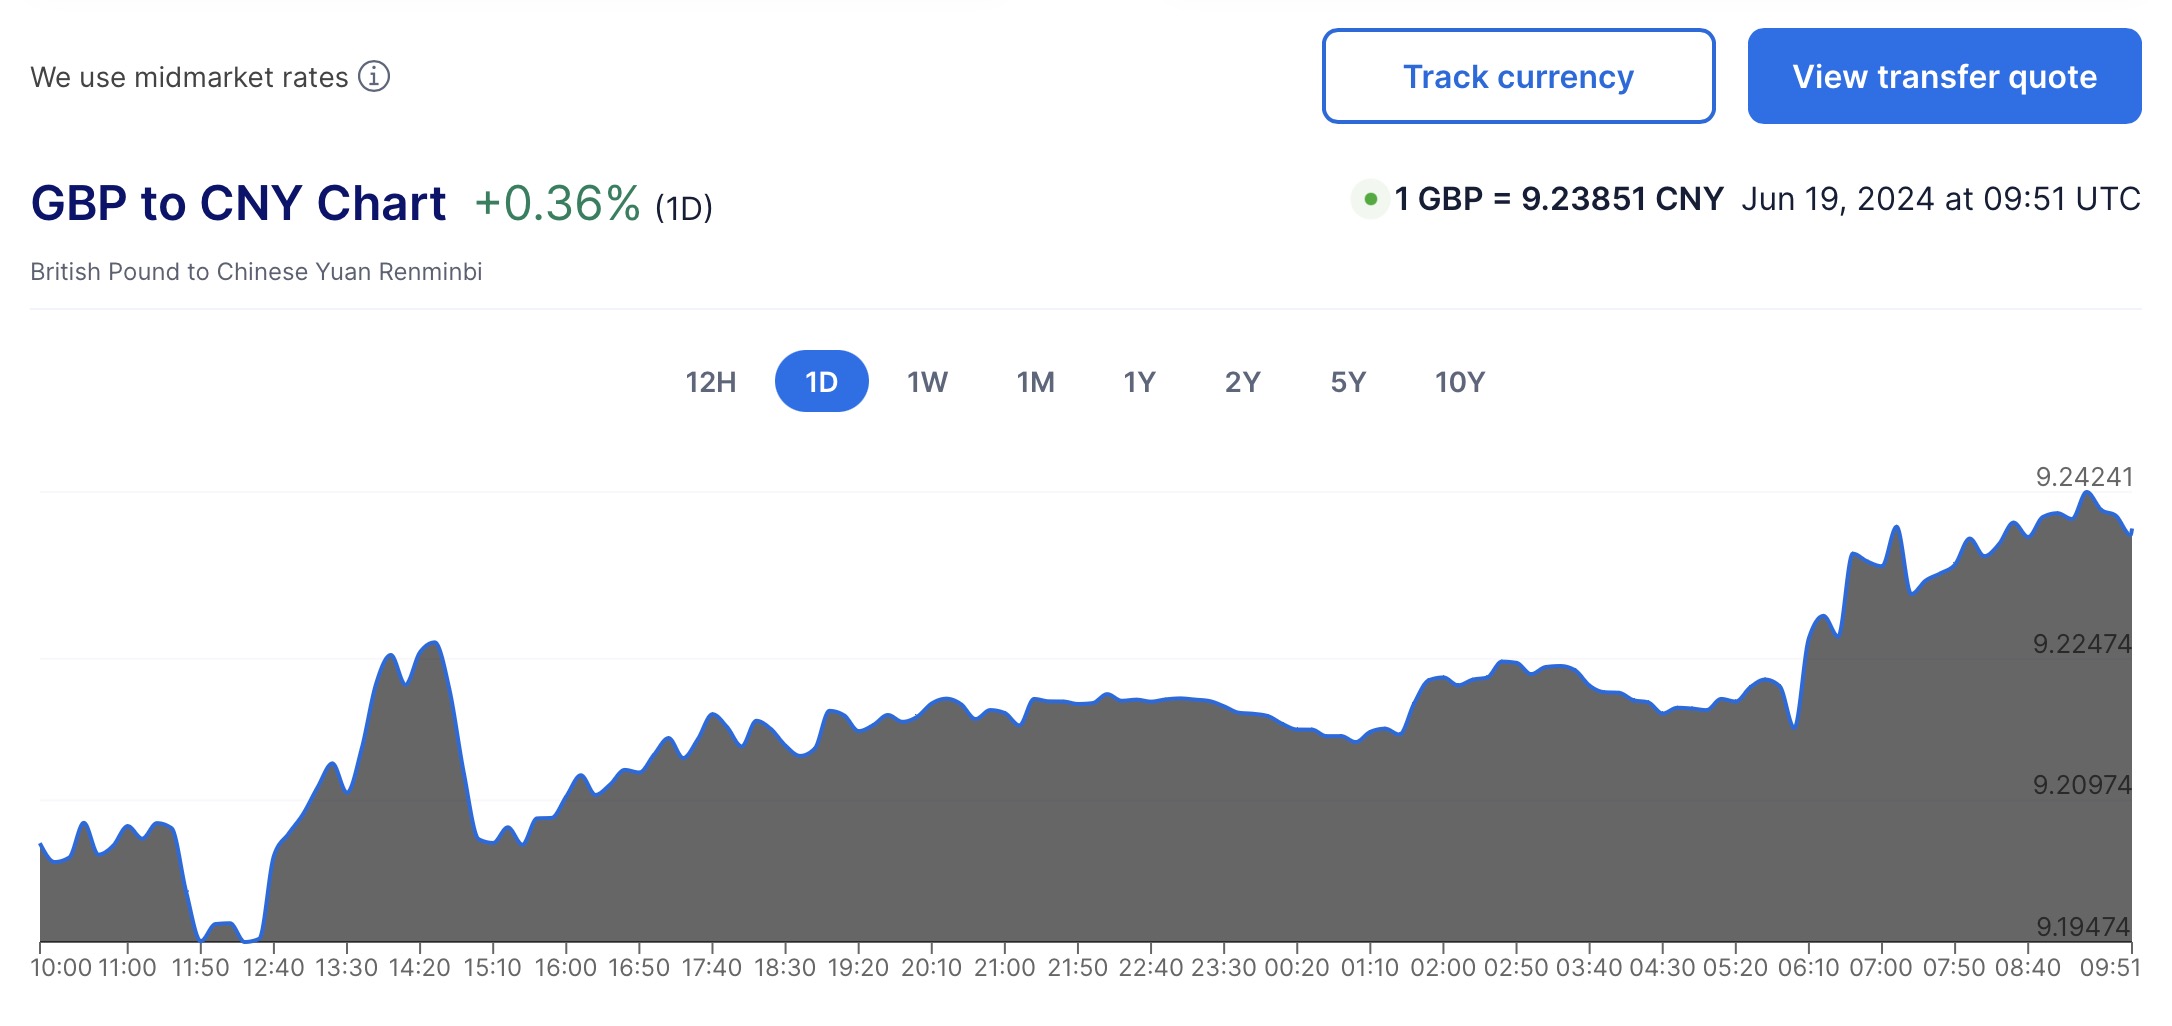Click the 21:00 time axis label
Image resolution: width=2172 pixels, height=1026 pixels.
tap(1004, 968)
